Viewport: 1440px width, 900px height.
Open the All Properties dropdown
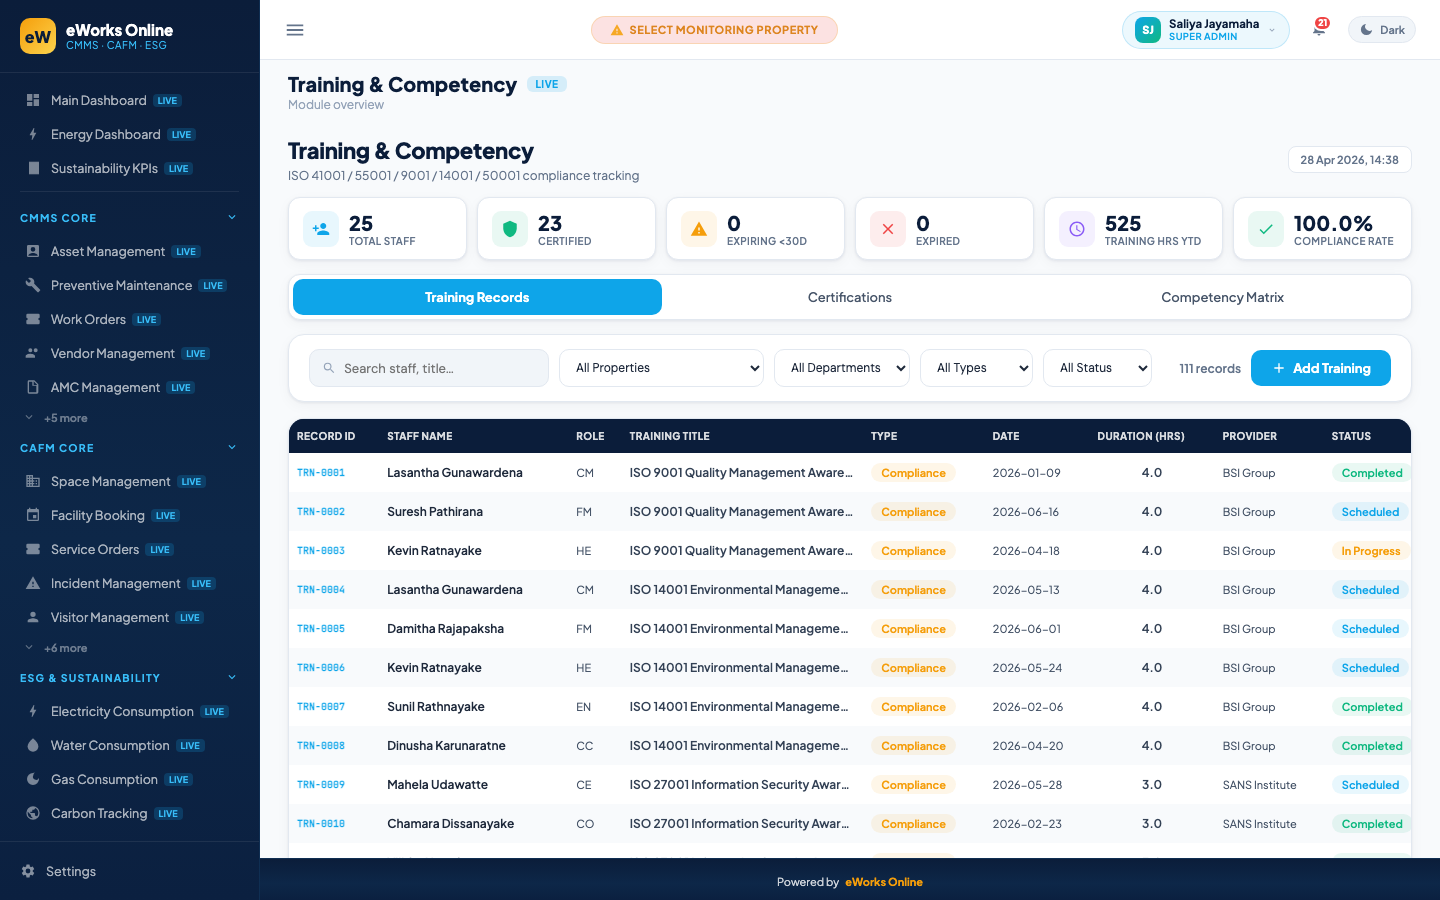[661, 368]
